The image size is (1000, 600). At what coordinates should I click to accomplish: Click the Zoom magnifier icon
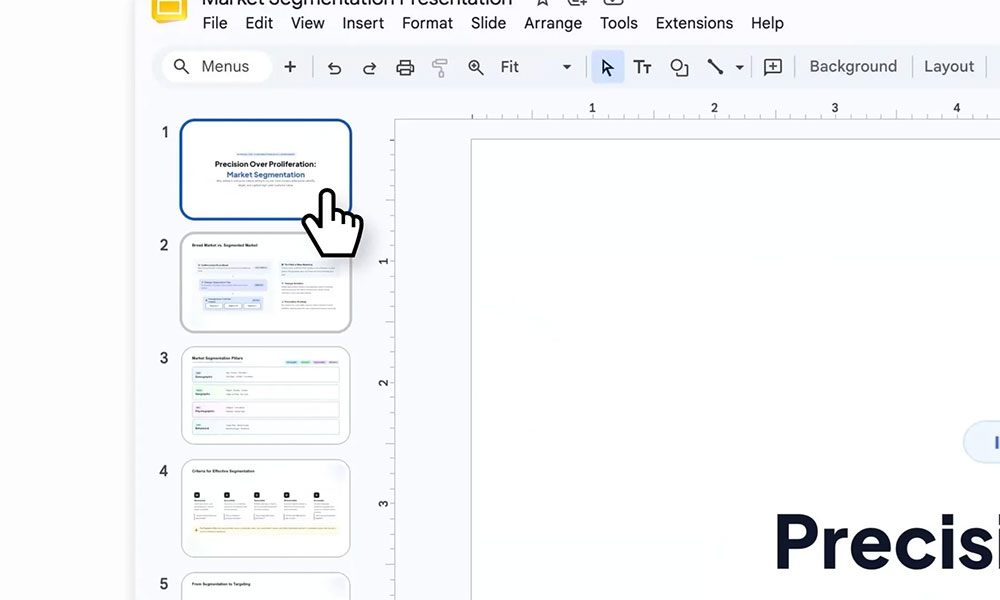coord(476,67)
